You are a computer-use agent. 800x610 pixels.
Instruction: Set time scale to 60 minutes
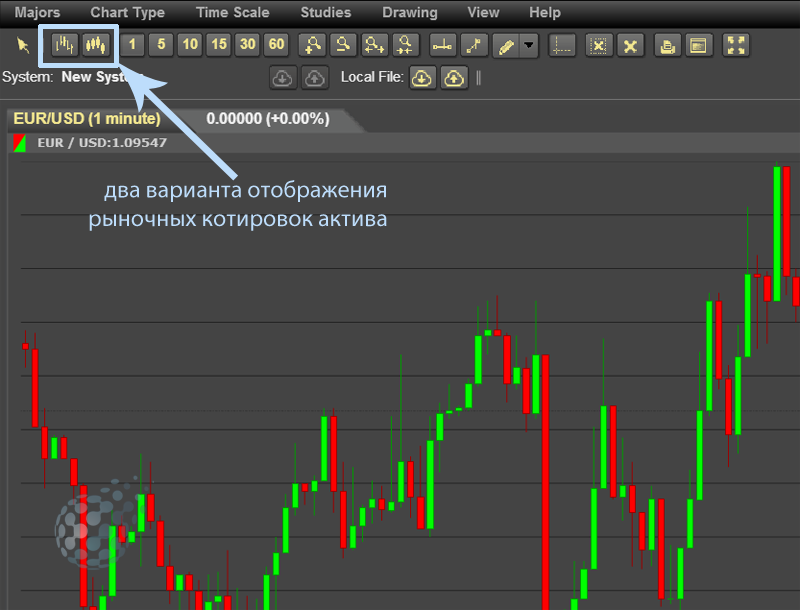tap(277, 45)
